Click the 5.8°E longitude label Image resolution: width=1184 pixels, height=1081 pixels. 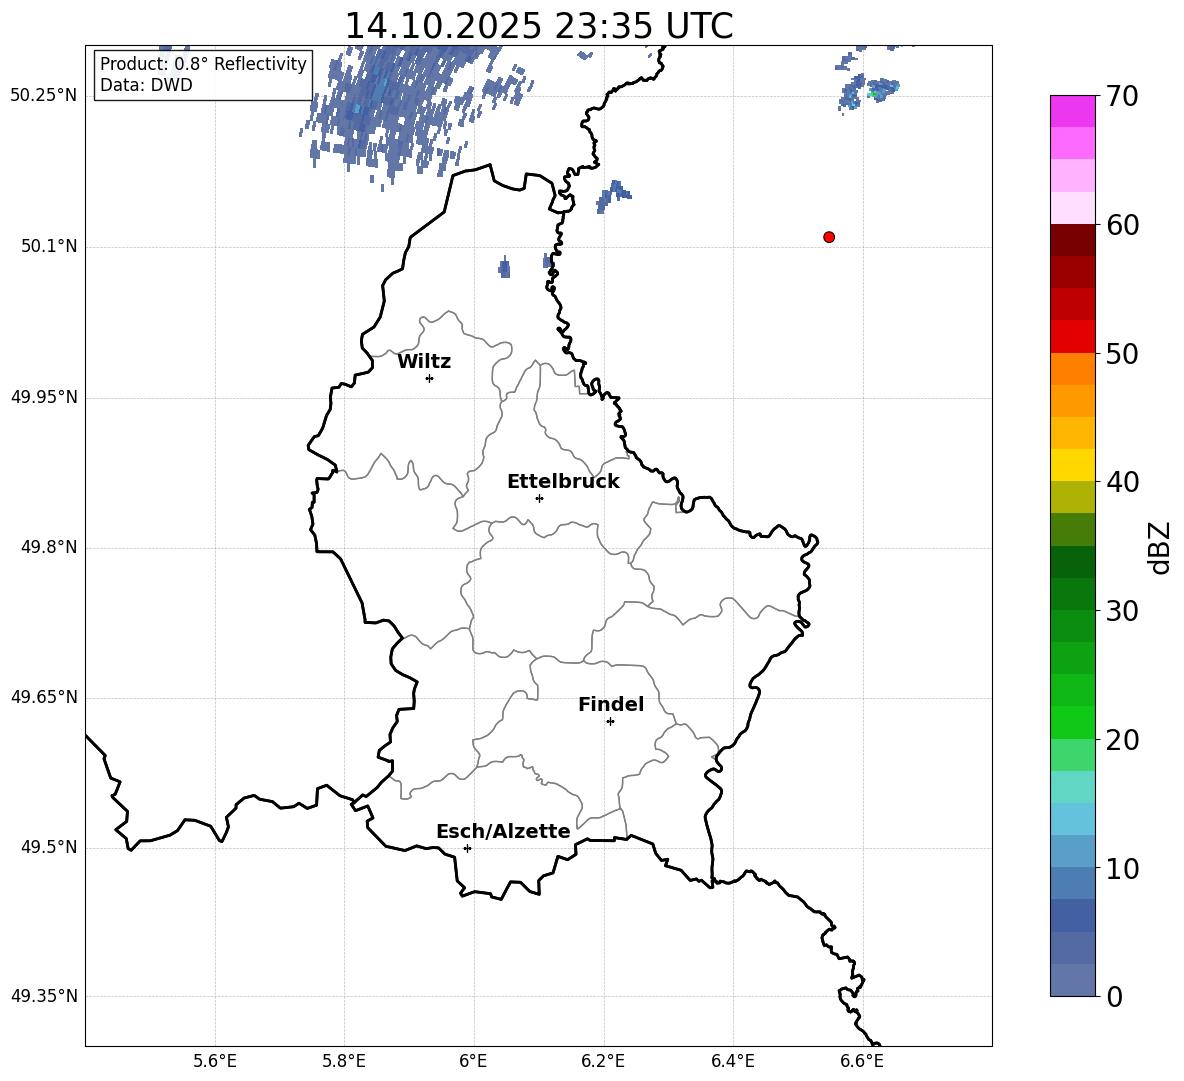pos(344,1061)
